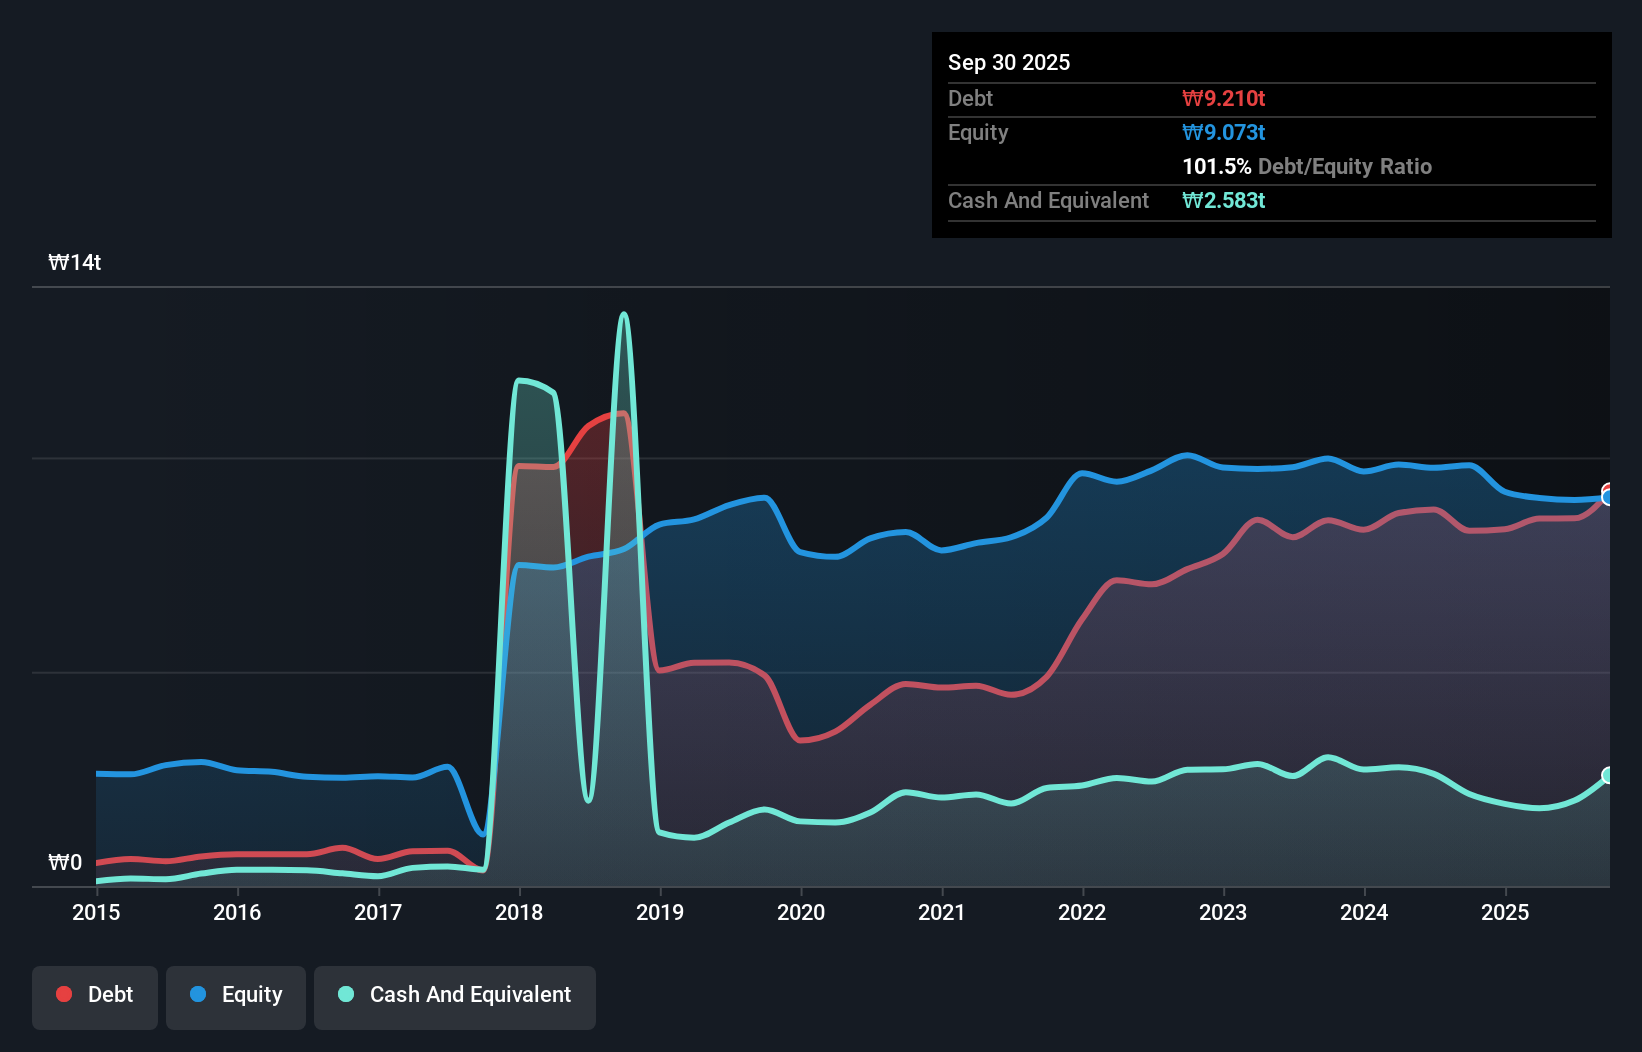Screen dimensions: 1642x1052
Task: Select the 2025 label on the x-axis
Action: point(1506,912)
